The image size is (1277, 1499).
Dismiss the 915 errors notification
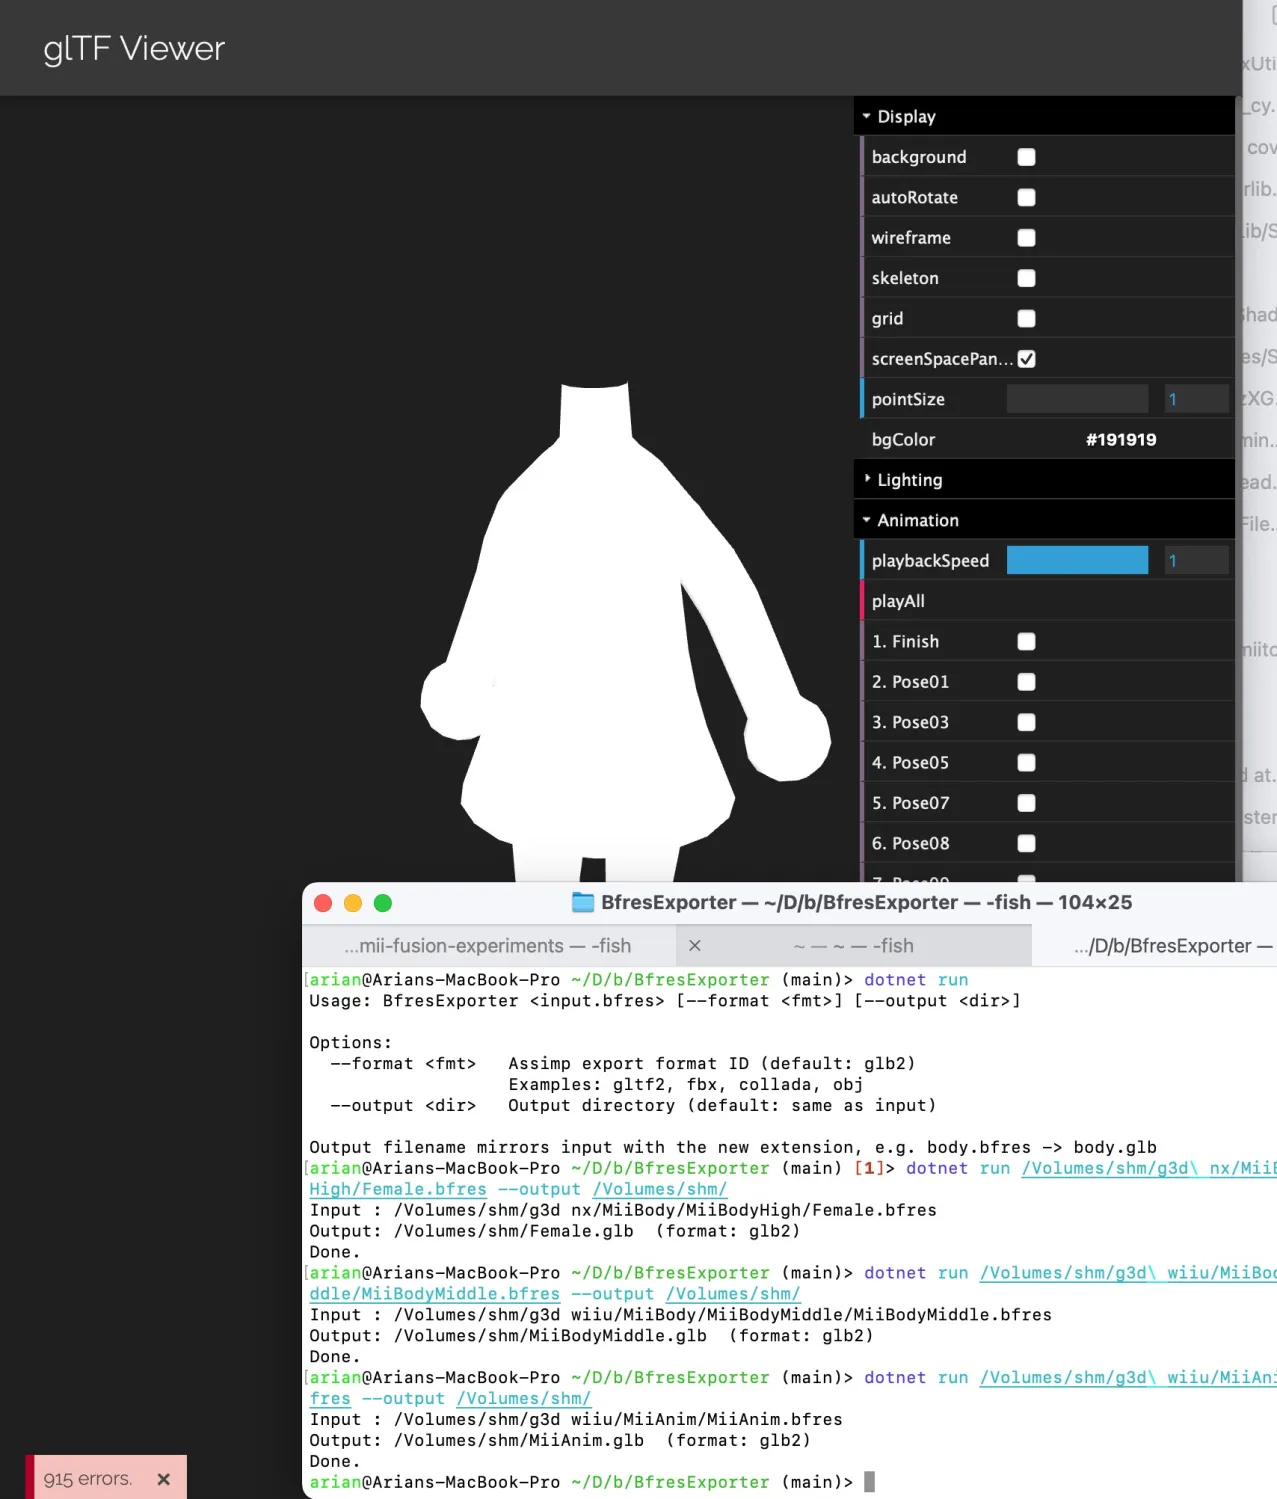pos(163,1479)
